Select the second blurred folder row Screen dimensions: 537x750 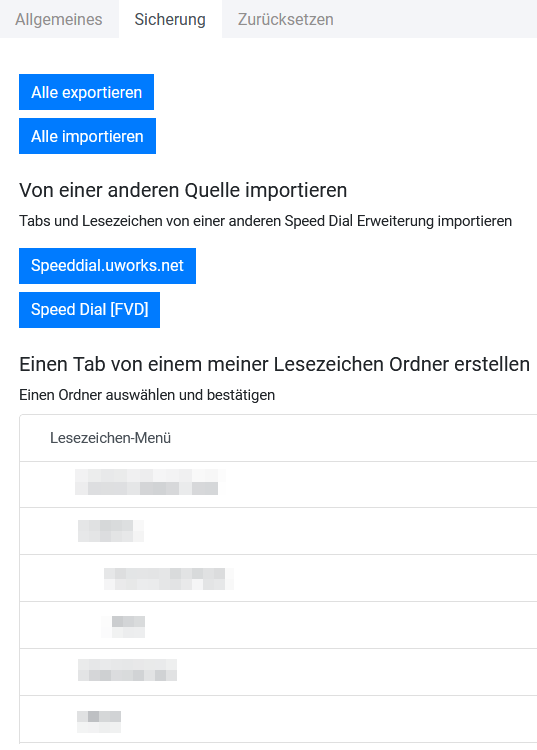278,531
